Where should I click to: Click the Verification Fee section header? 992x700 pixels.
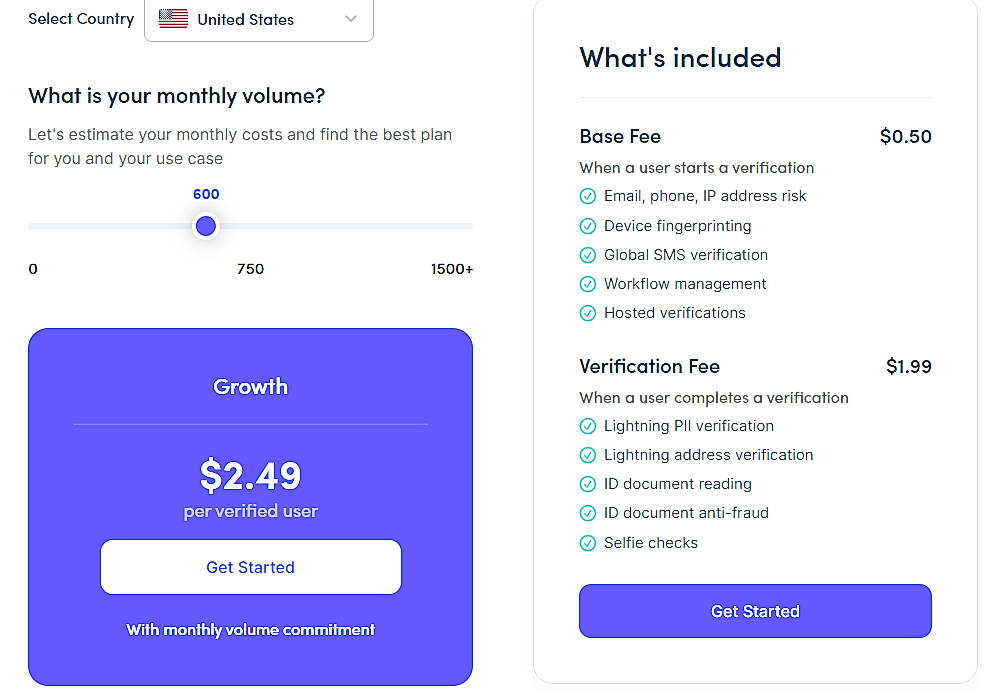pos(649,366)
